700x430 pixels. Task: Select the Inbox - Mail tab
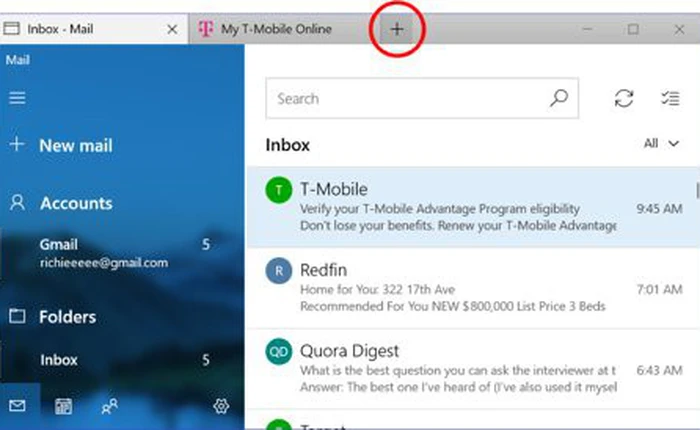pyautogui.click(x=94, y=29)
